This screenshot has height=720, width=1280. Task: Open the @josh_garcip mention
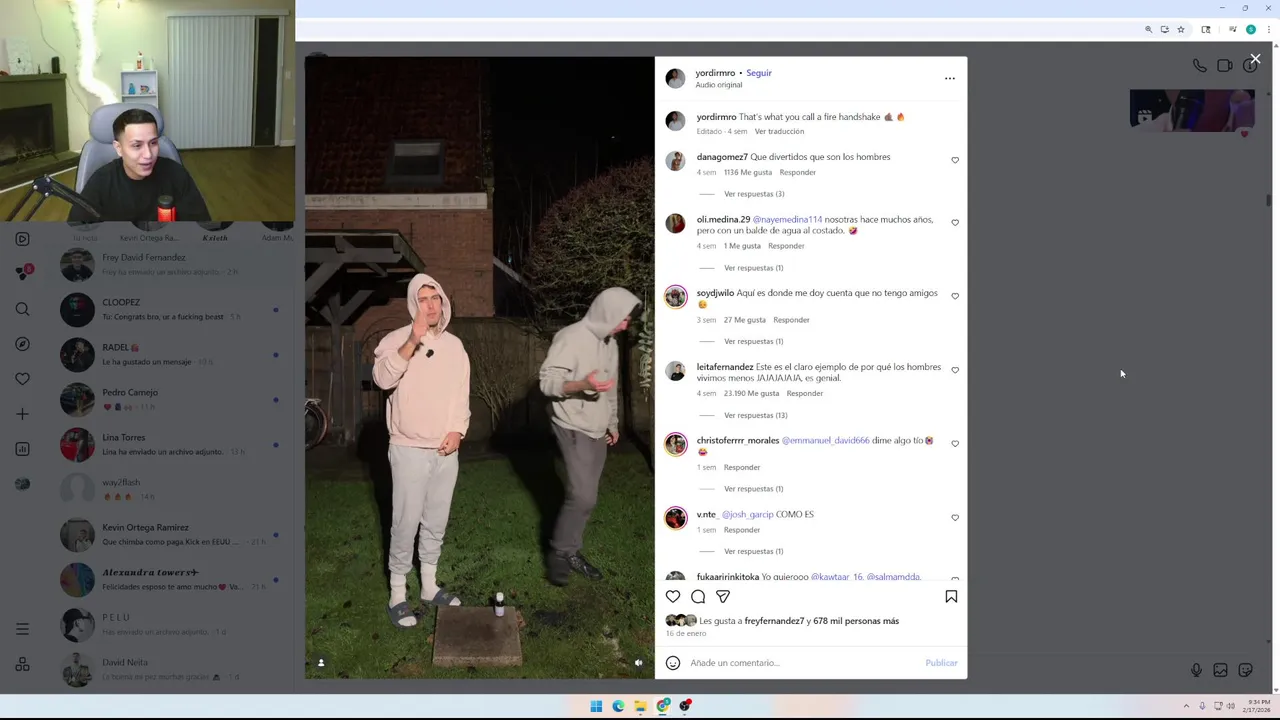747,515
